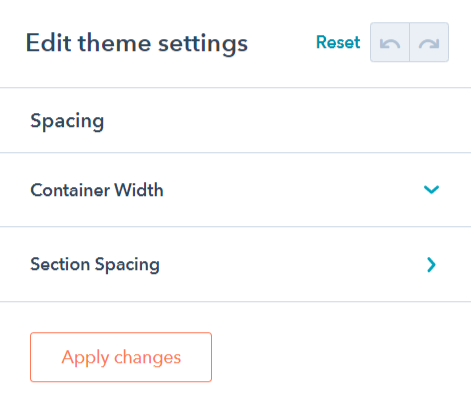Select the Container Width row label
471x410 pixels.
click(x=97, y=190)
